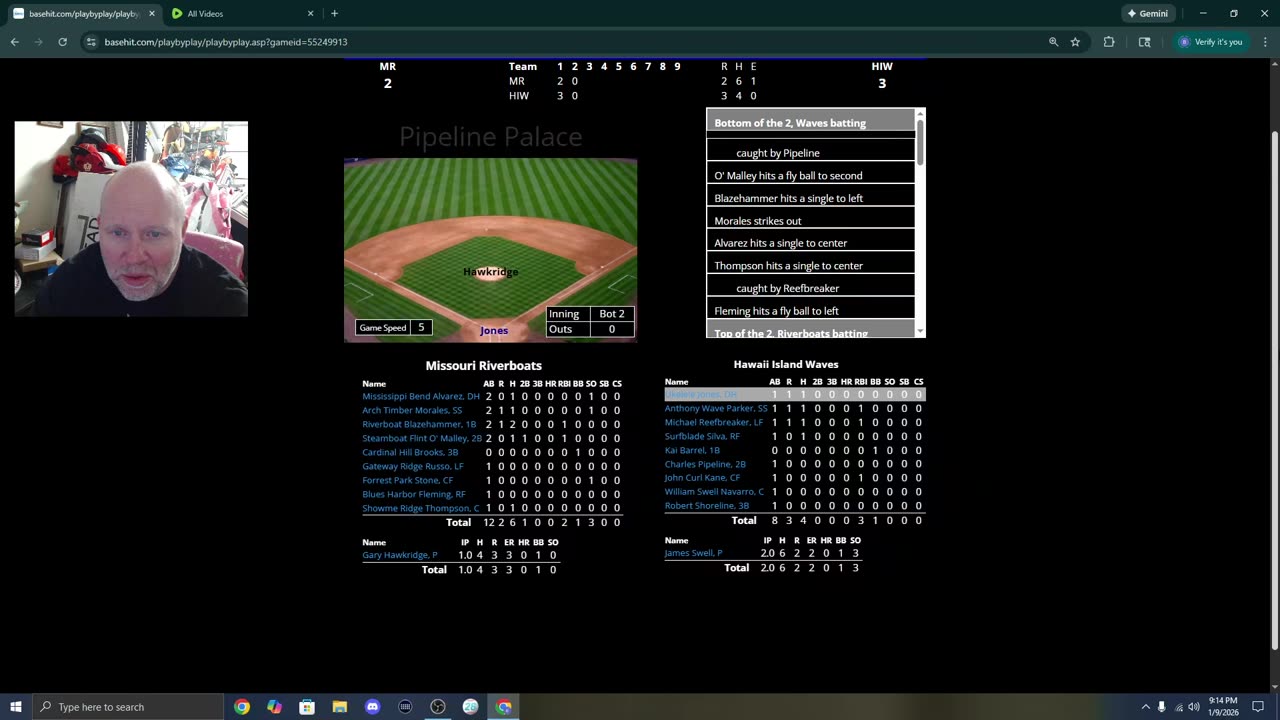This screenshot has width=1280, height=720.
Task: Show hidden system tray icons
Action: pyautogui.click(x=1145, y=707)
